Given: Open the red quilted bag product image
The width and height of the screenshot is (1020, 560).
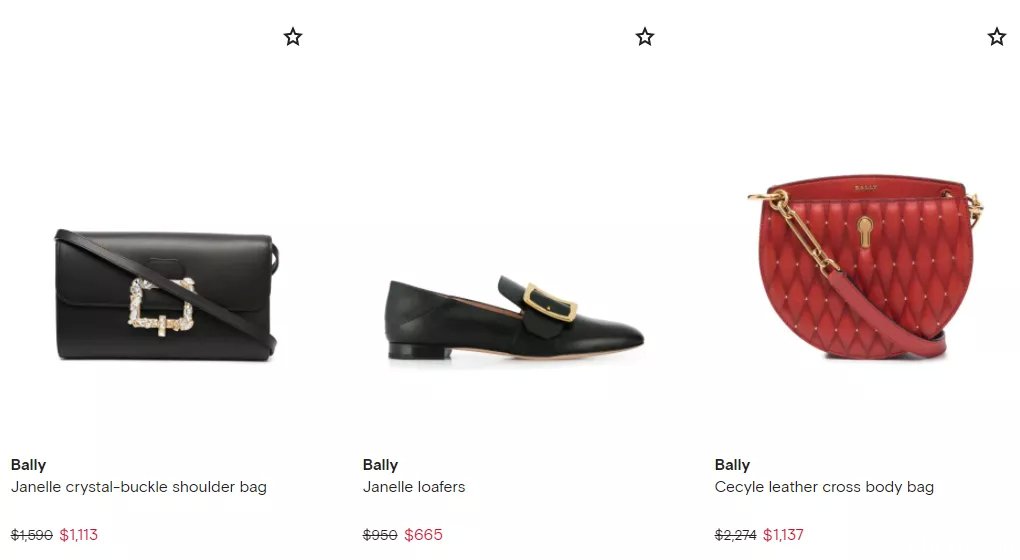Looking at the screenshot, I should point(865,265).
